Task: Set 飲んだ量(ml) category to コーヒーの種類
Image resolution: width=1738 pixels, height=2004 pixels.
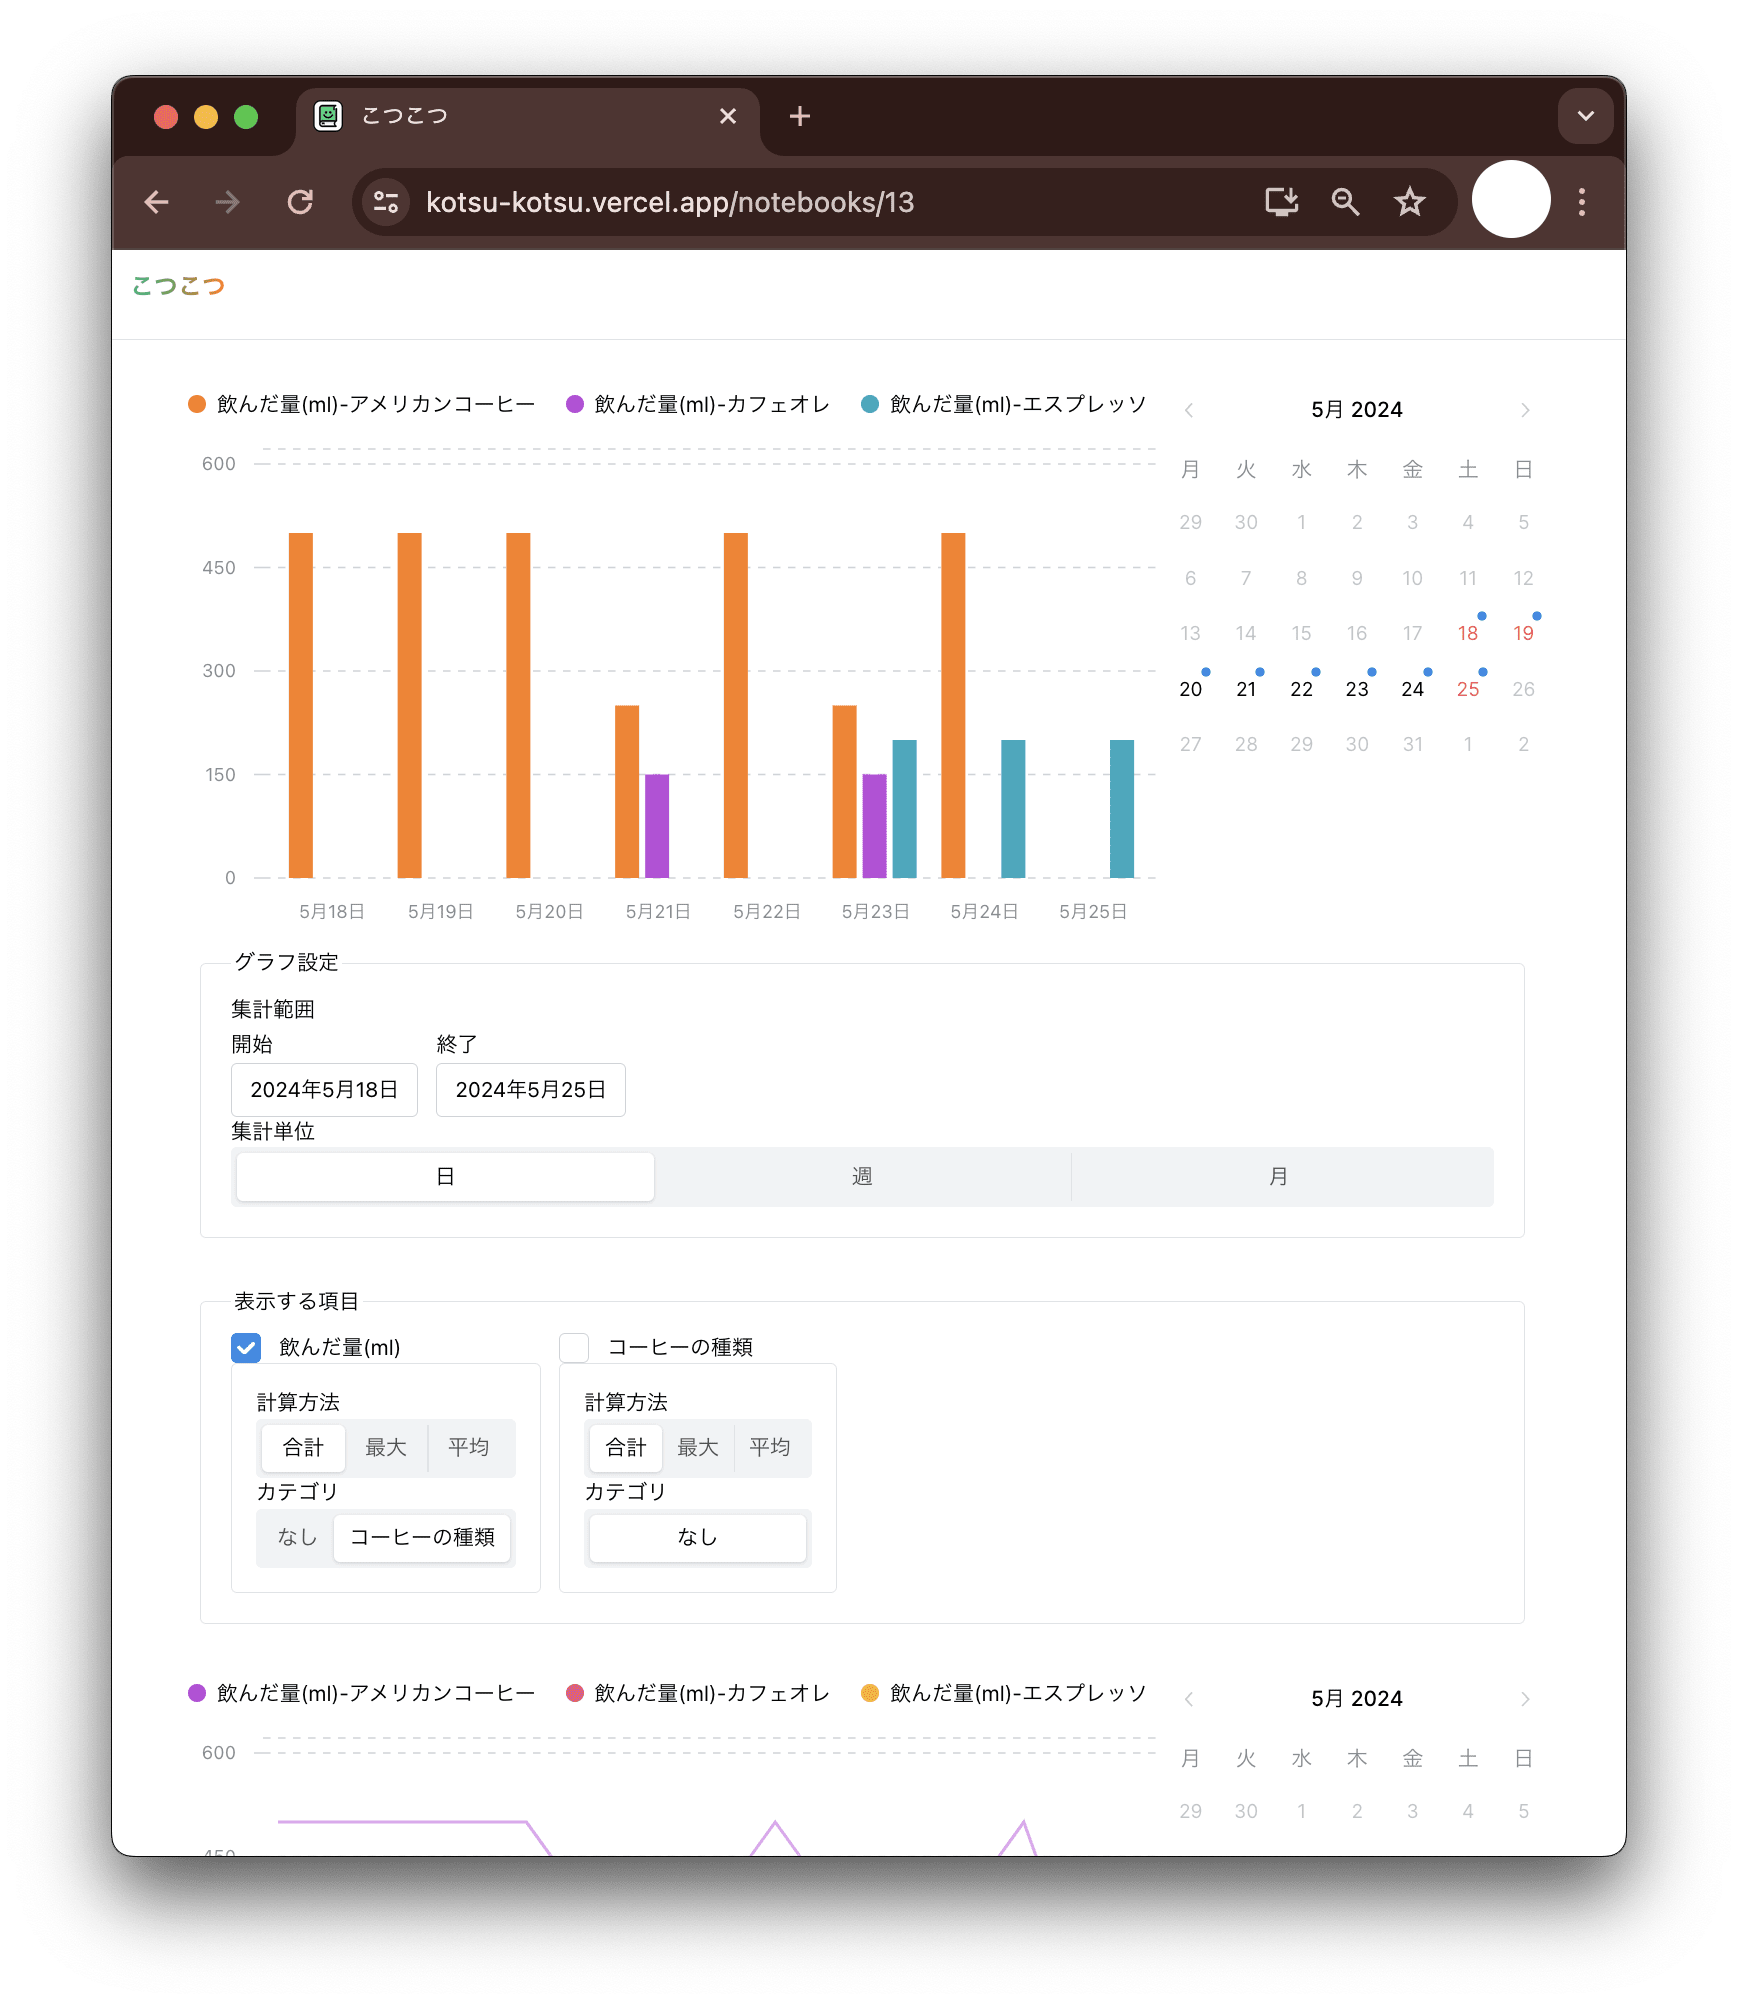Action: tap(422, 1538)
